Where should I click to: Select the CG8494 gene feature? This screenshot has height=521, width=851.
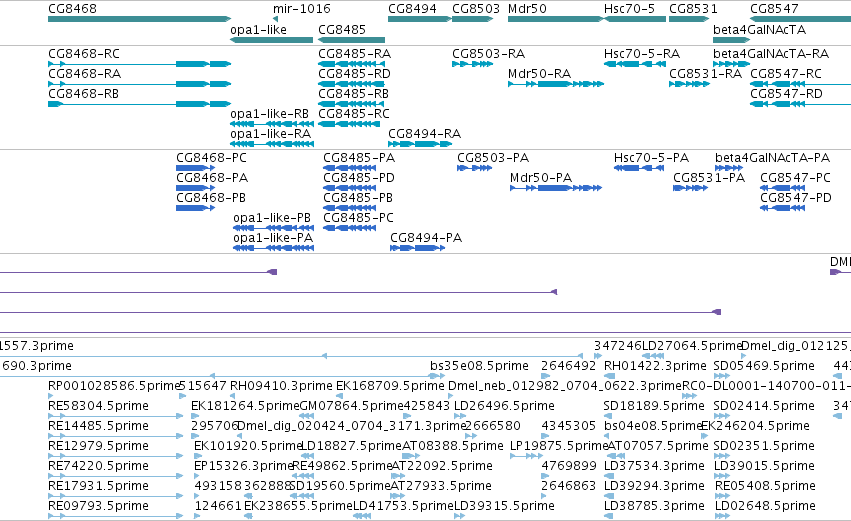tap(420, 19)
